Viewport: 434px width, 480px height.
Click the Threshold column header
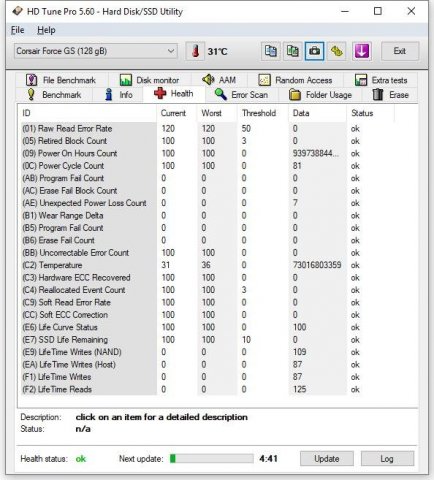262,113
